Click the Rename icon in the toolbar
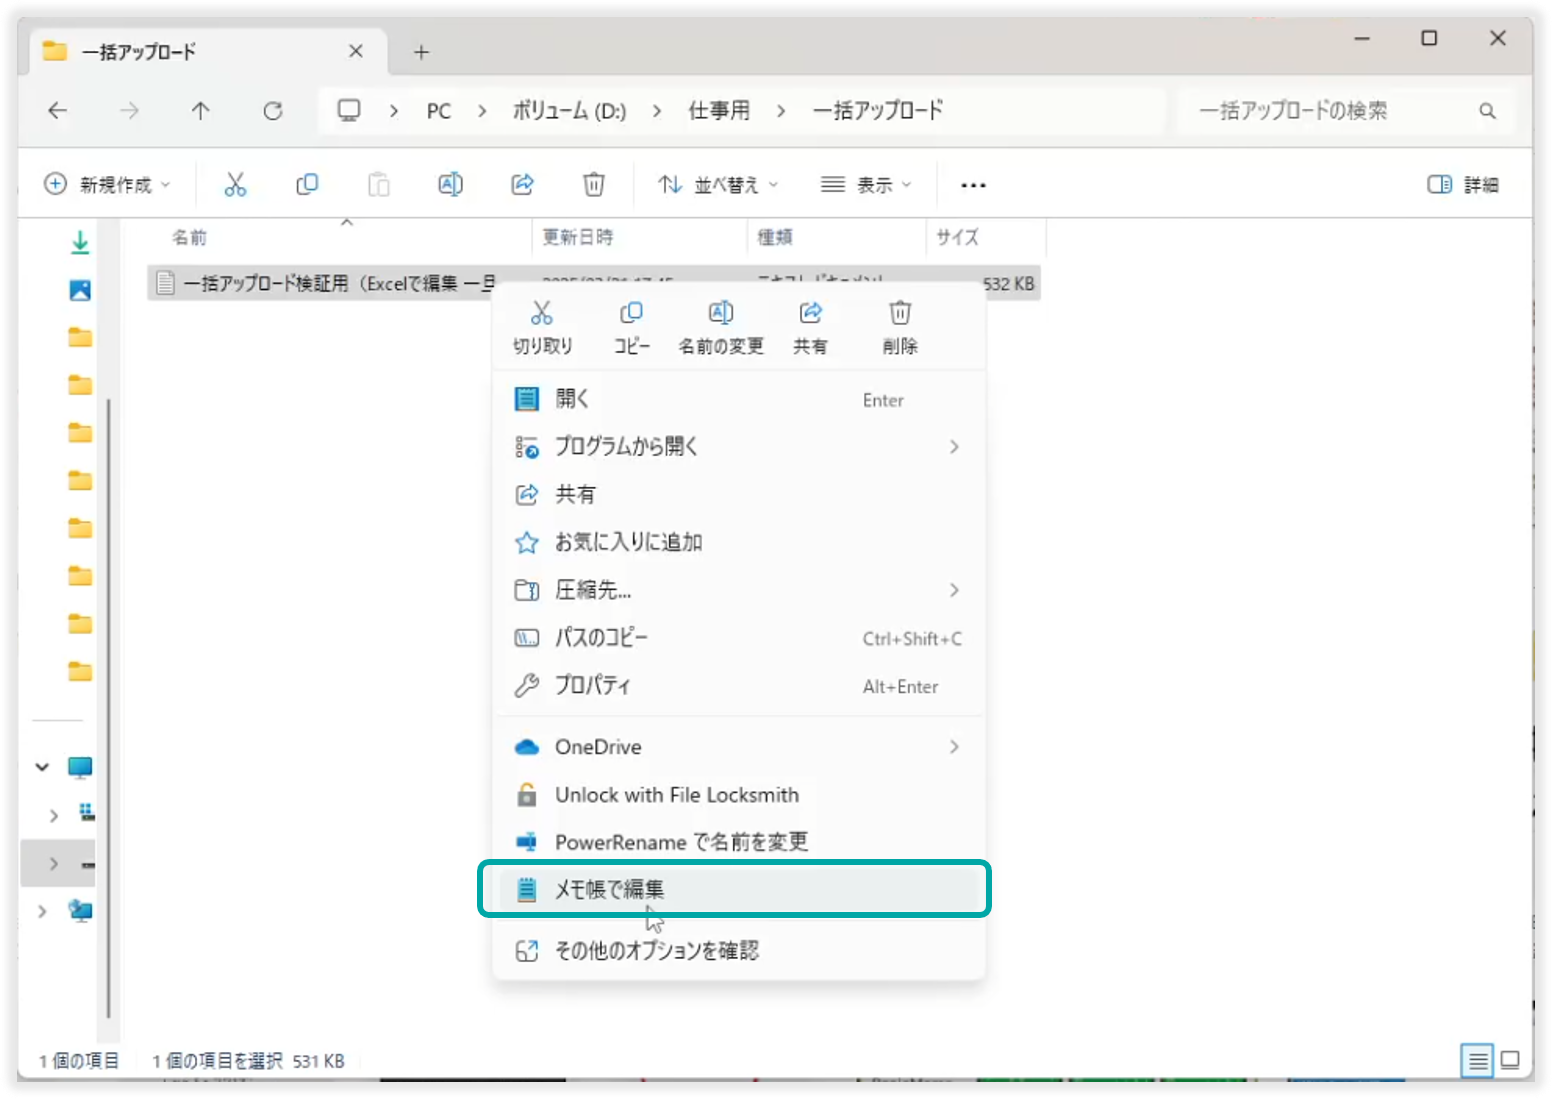The image size is (1552, 1099). (x=450, y=184)
